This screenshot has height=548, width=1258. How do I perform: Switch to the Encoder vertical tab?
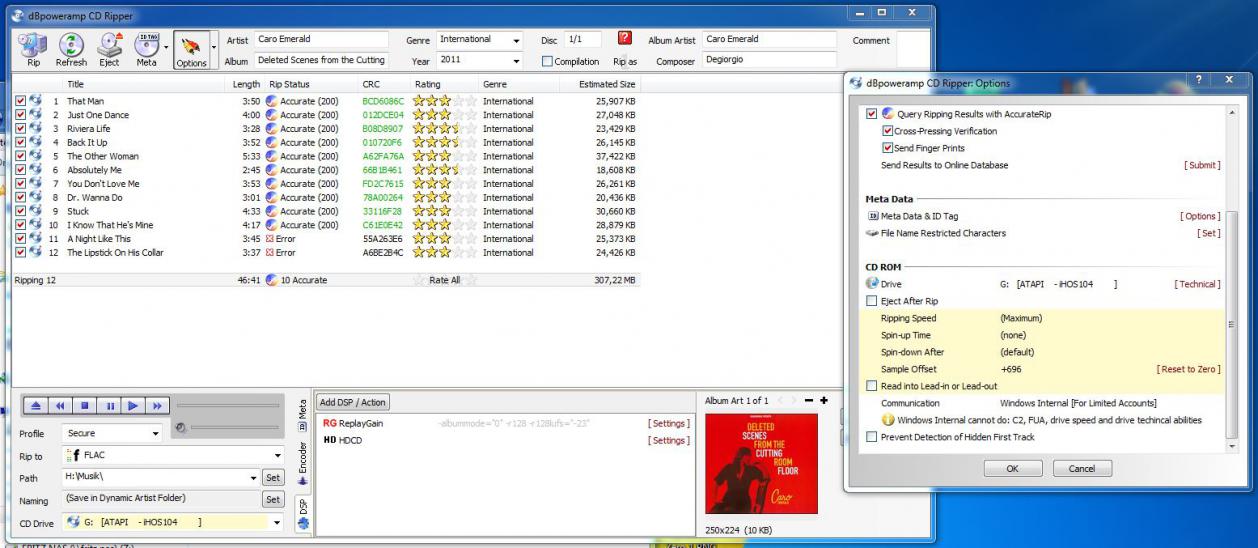point(303,462)
